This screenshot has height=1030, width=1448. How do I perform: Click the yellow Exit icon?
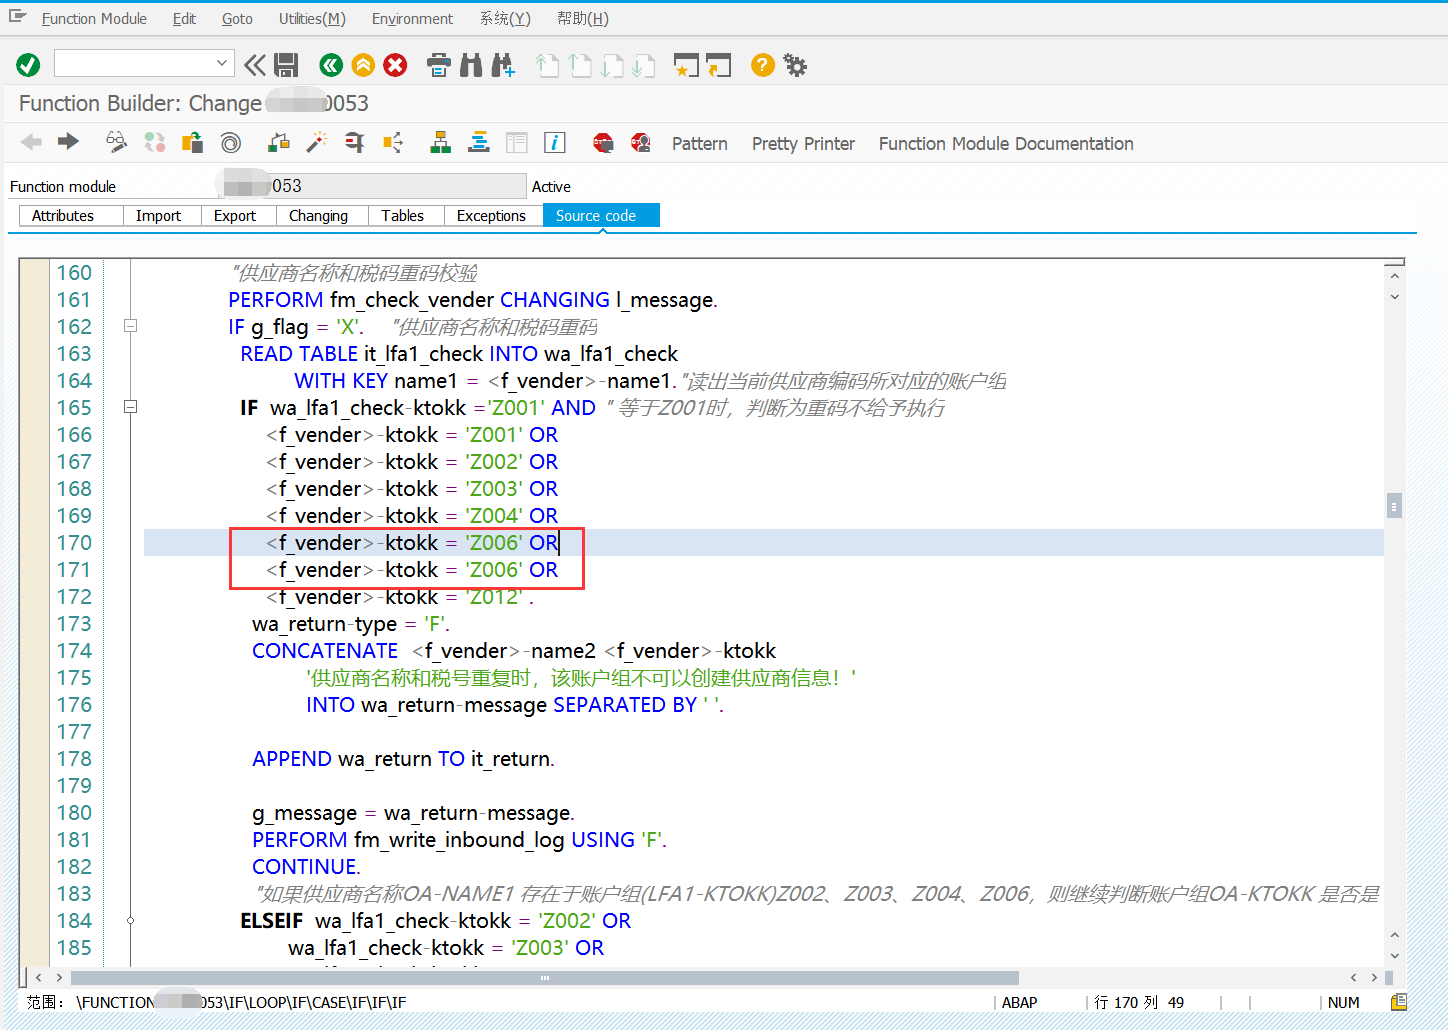coord(363,65)
